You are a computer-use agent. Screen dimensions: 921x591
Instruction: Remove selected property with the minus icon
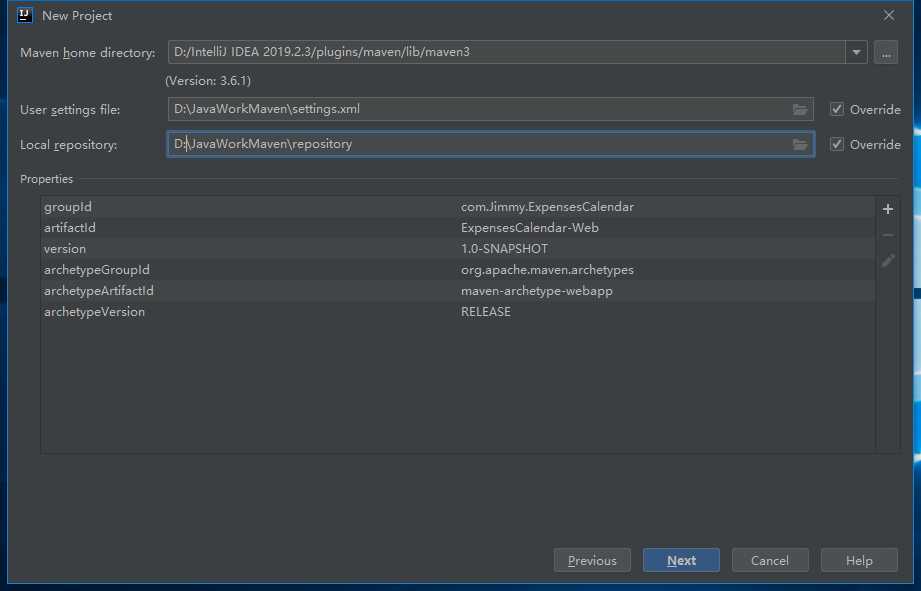(888, 235)
